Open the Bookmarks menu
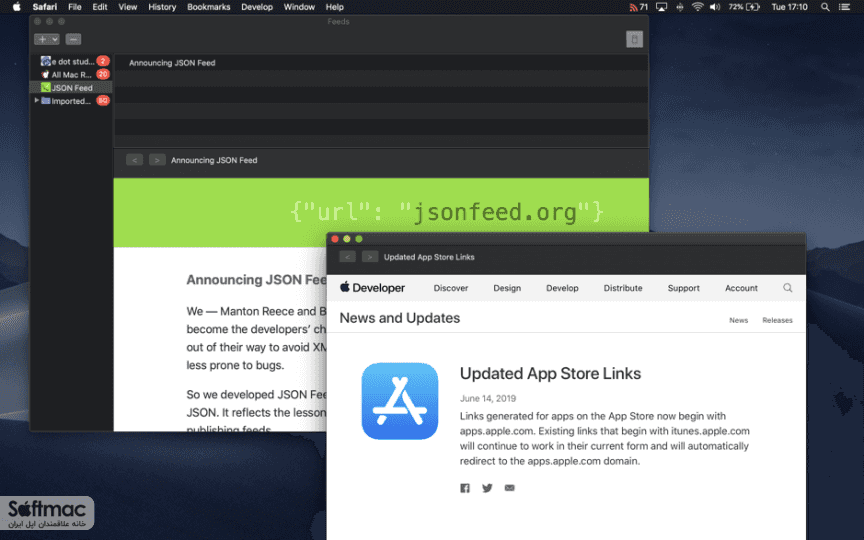 [208, 7]
